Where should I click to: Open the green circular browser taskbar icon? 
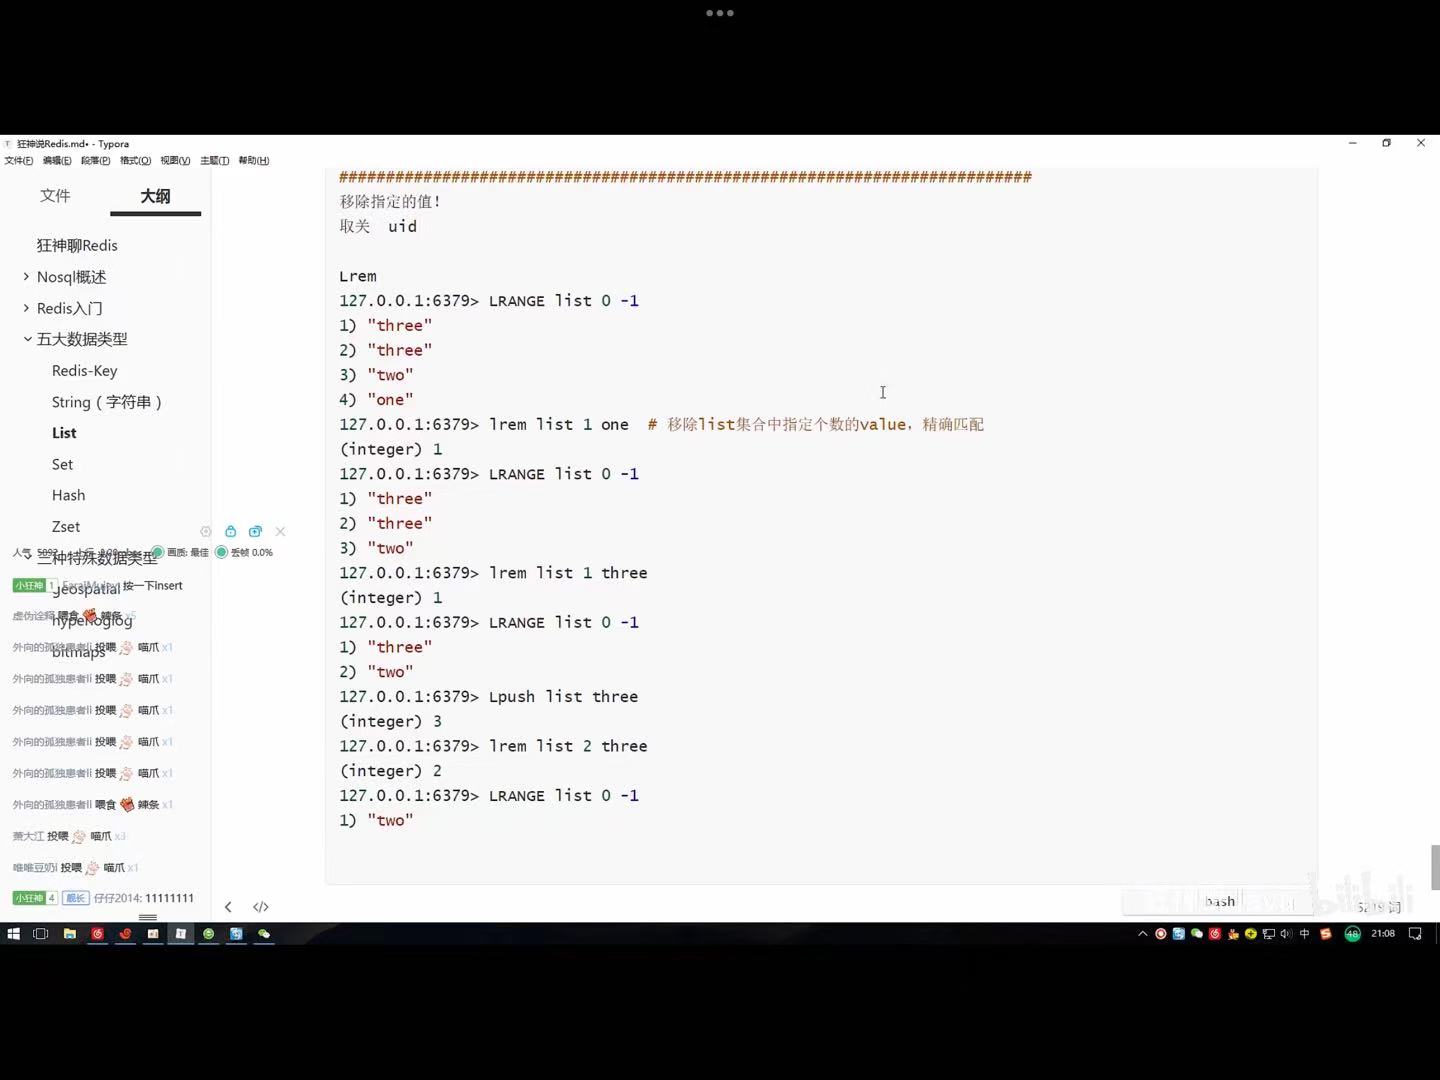click(208, 933)
